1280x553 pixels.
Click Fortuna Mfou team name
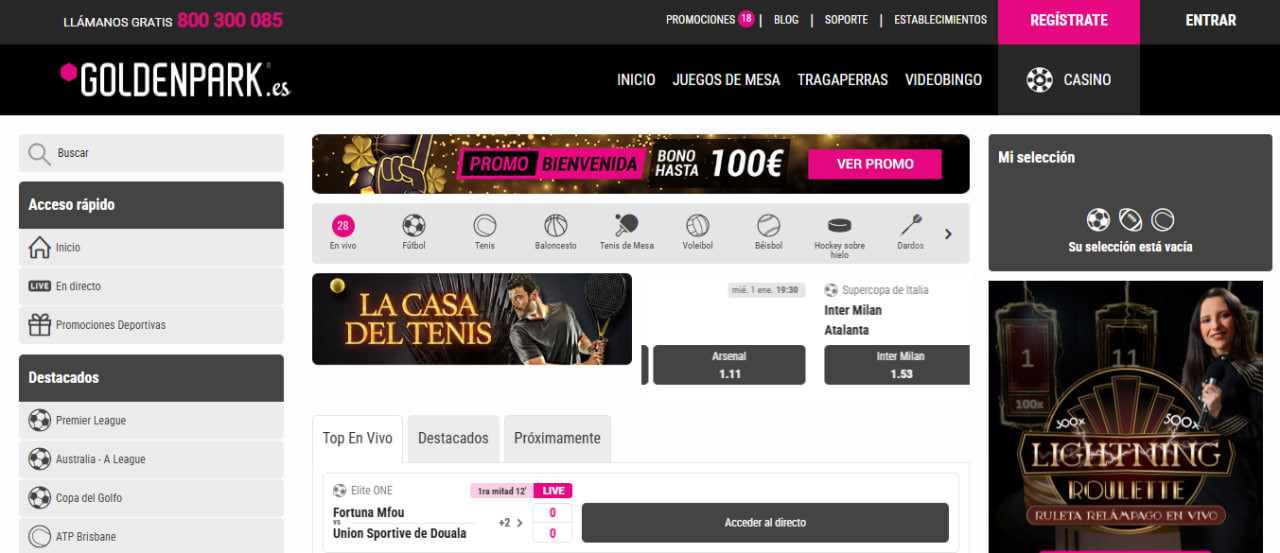[369, 513]
